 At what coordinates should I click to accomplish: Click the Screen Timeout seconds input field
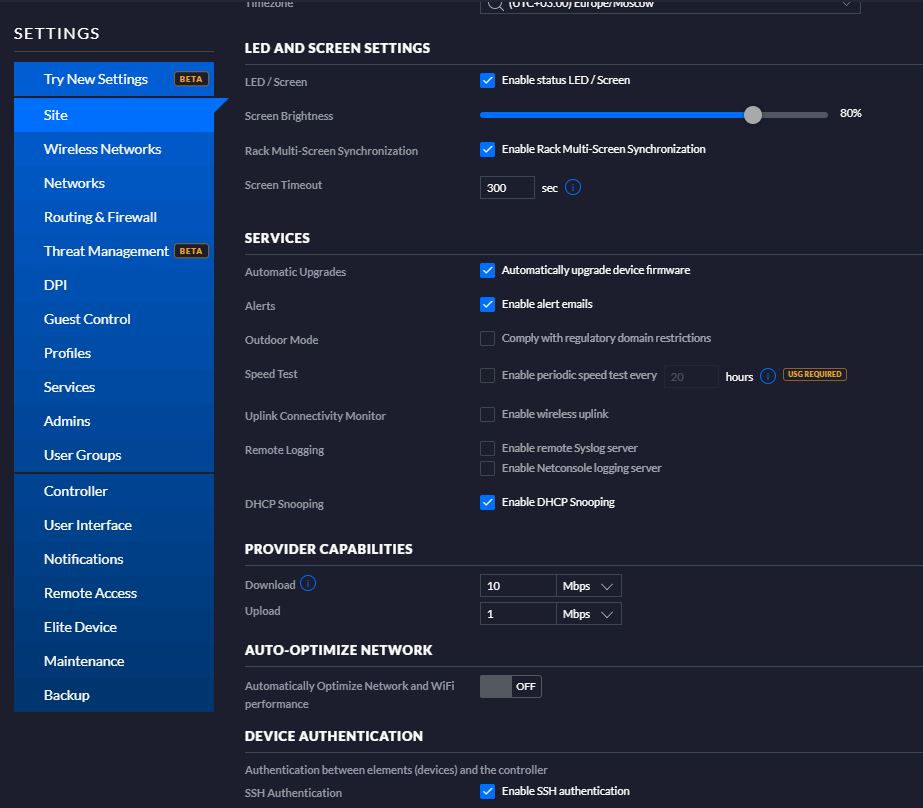pos(507,188)
